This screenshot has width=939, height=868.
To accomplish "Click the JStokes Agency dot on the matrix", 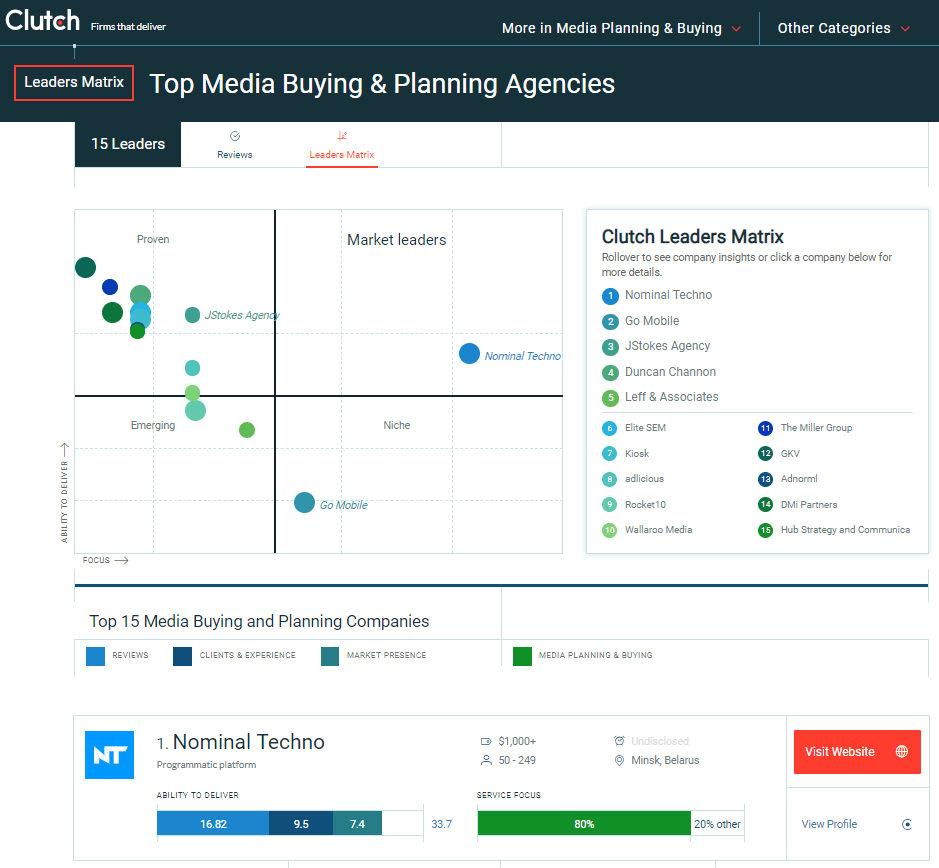I will point(192,315).
